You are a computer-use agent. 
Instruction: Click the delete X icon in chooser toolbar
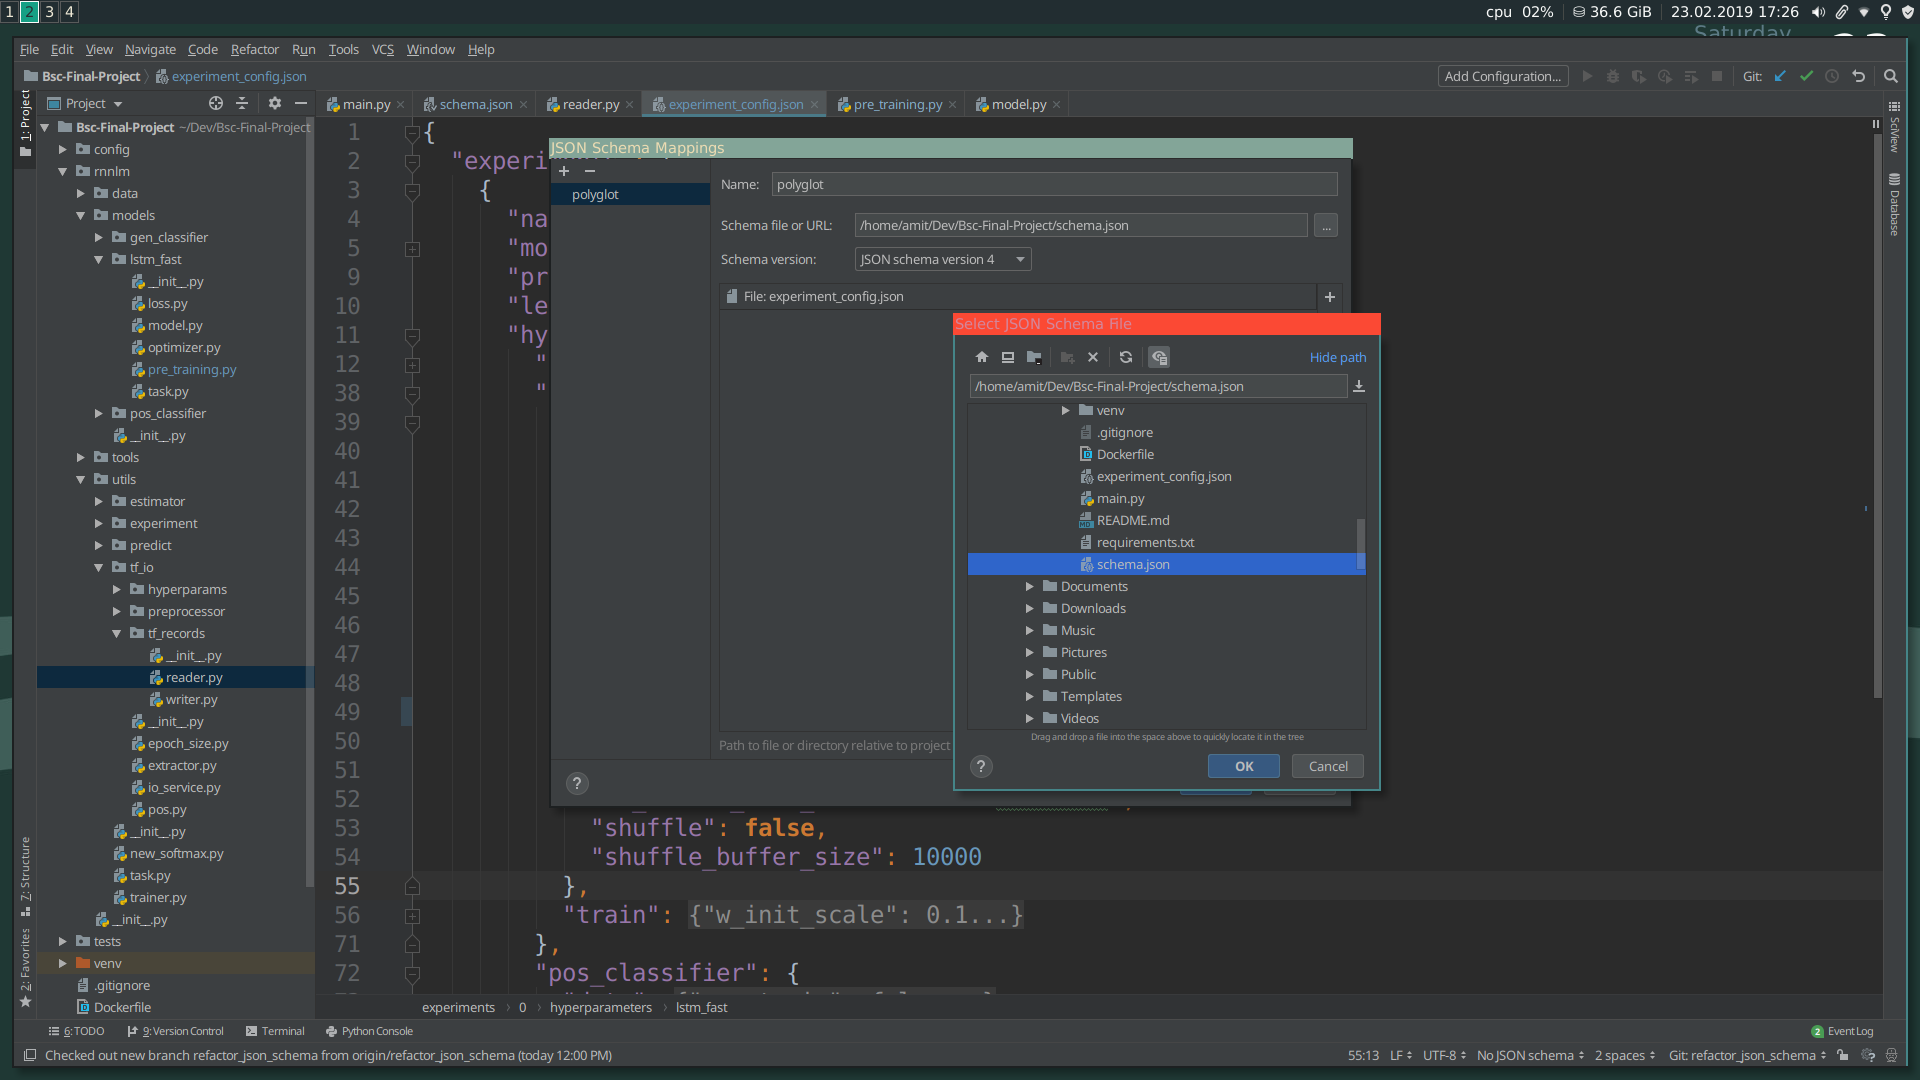point(1093,357)
